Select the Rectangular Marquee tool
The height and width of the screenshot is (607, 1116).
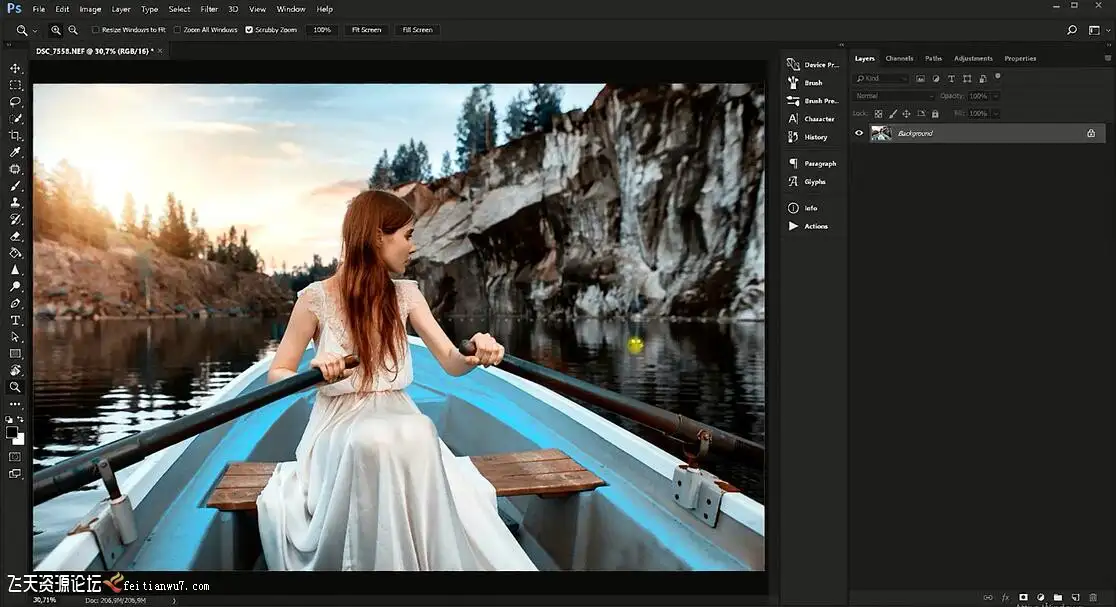point(15,85)
